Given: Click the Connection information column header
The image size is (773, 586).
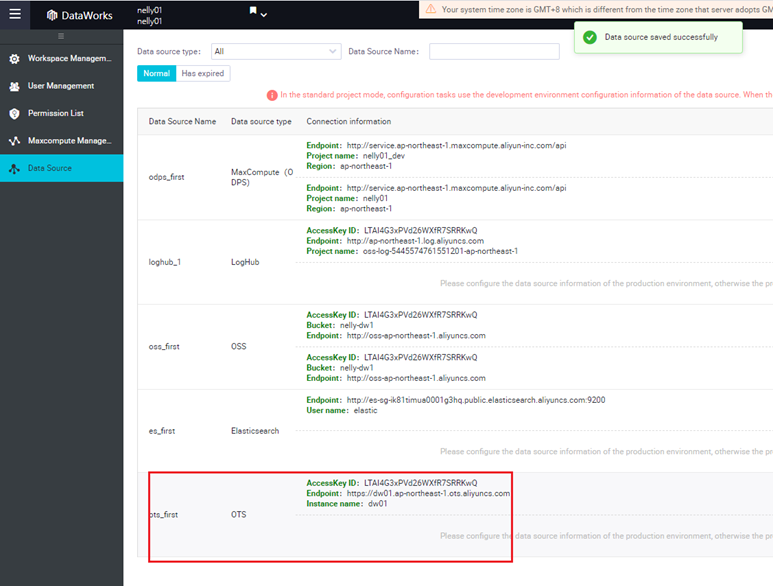Looking at the screenshot, I should (349, 121).
